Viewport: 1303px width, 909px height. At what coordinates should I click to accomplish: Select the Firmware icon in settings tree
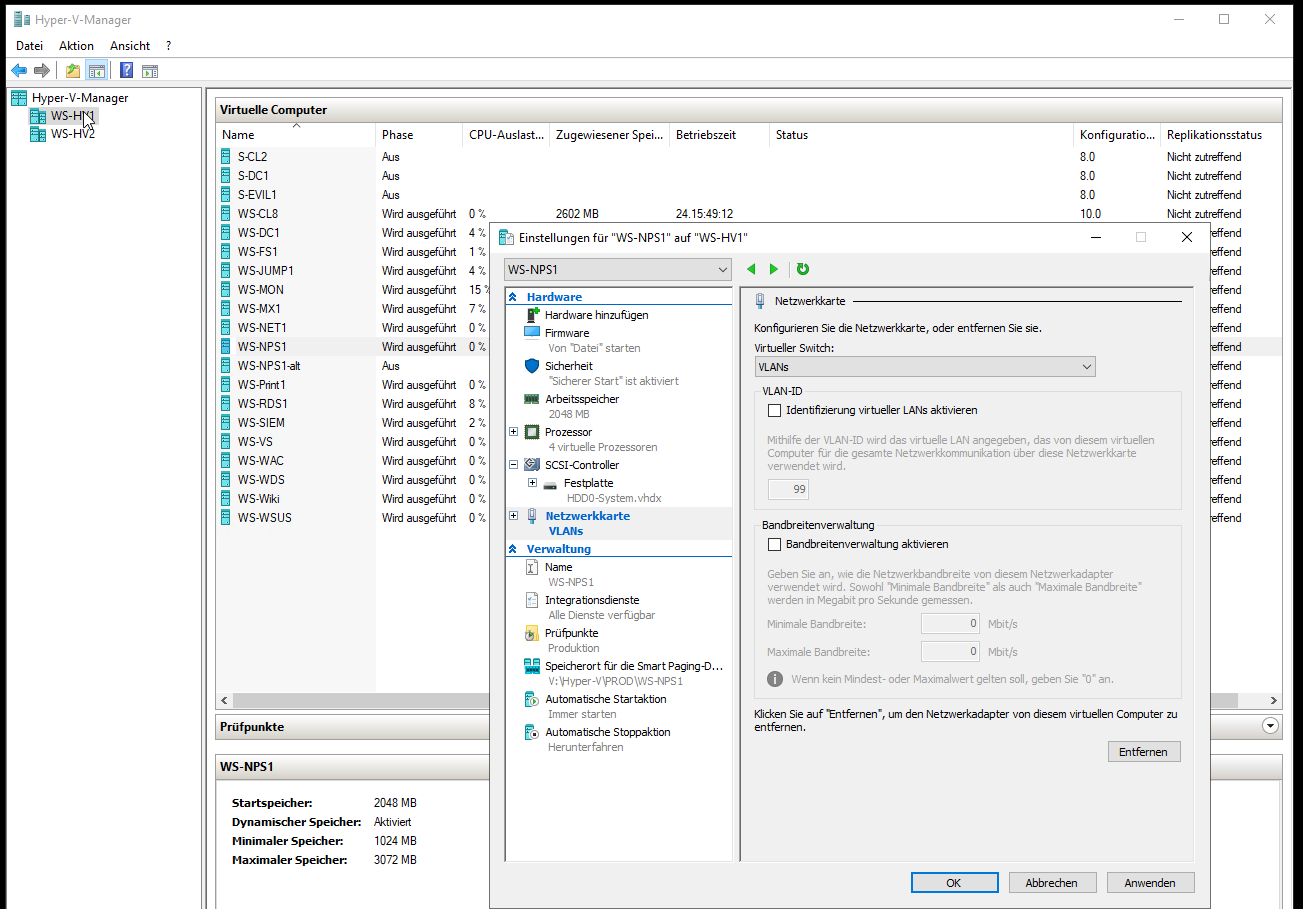(x=532, y=333)
